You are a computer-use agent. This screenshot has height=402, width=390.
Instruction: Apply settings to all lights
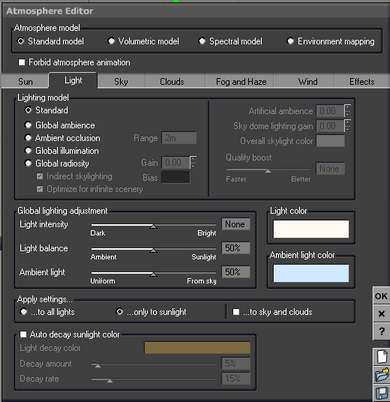(24, 312)
